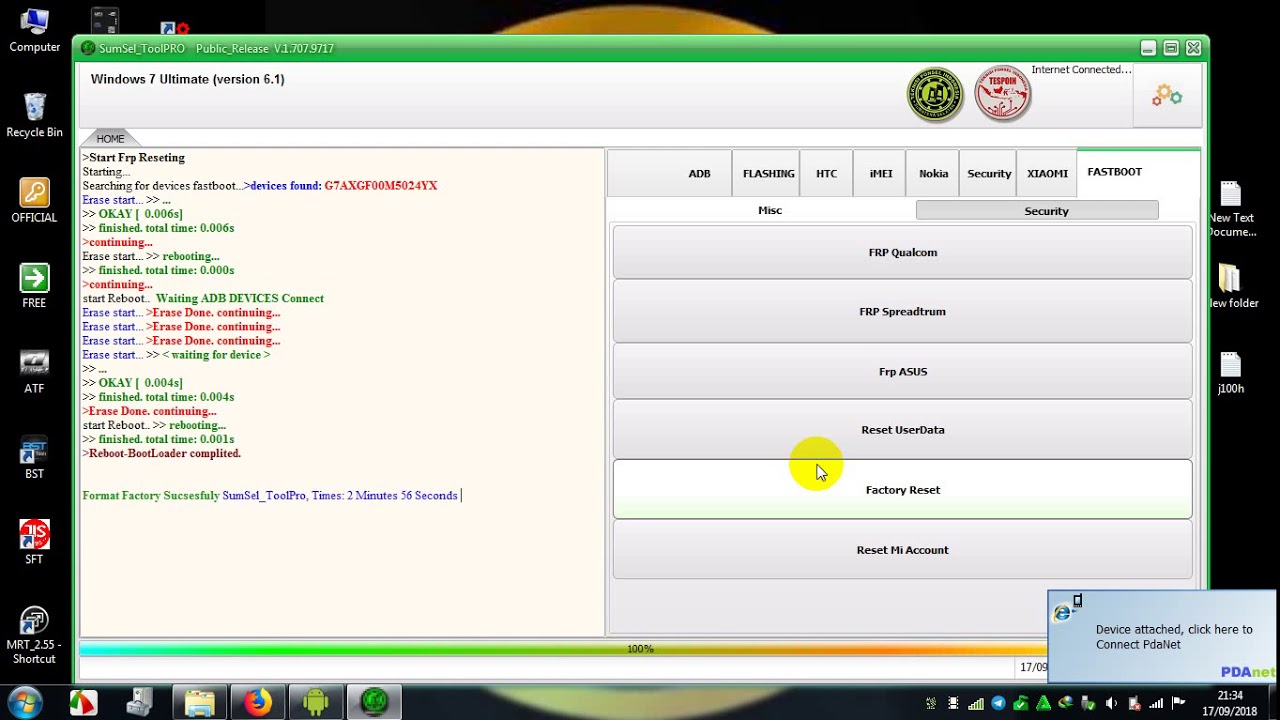Open the Windows Start menu orb
This screenshot has width=1280, height=720.
[25, 702]
